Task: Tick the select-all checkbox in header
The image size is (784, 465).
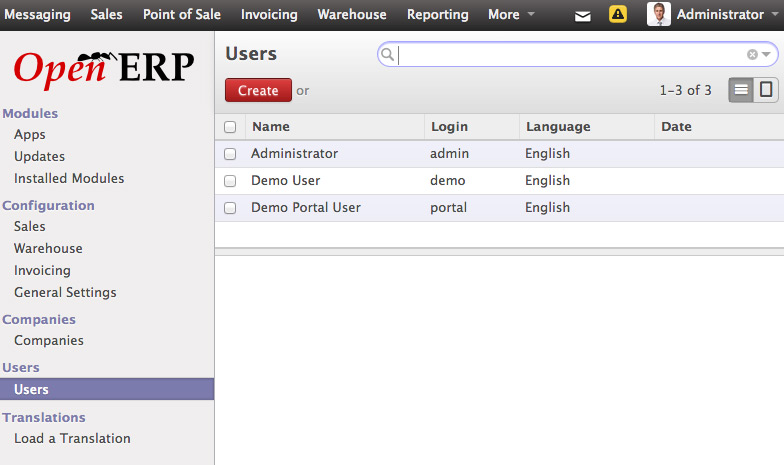Action: coord(231,127)
